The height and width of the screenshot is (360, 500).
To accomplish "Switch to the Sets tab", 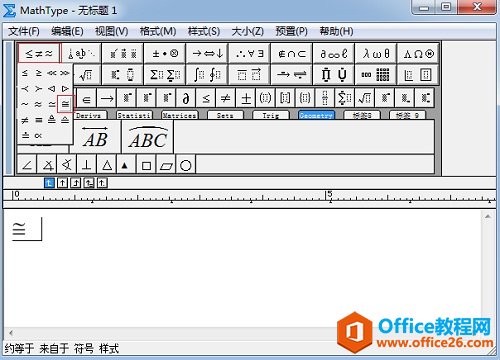I will click(x=225, y=115).
